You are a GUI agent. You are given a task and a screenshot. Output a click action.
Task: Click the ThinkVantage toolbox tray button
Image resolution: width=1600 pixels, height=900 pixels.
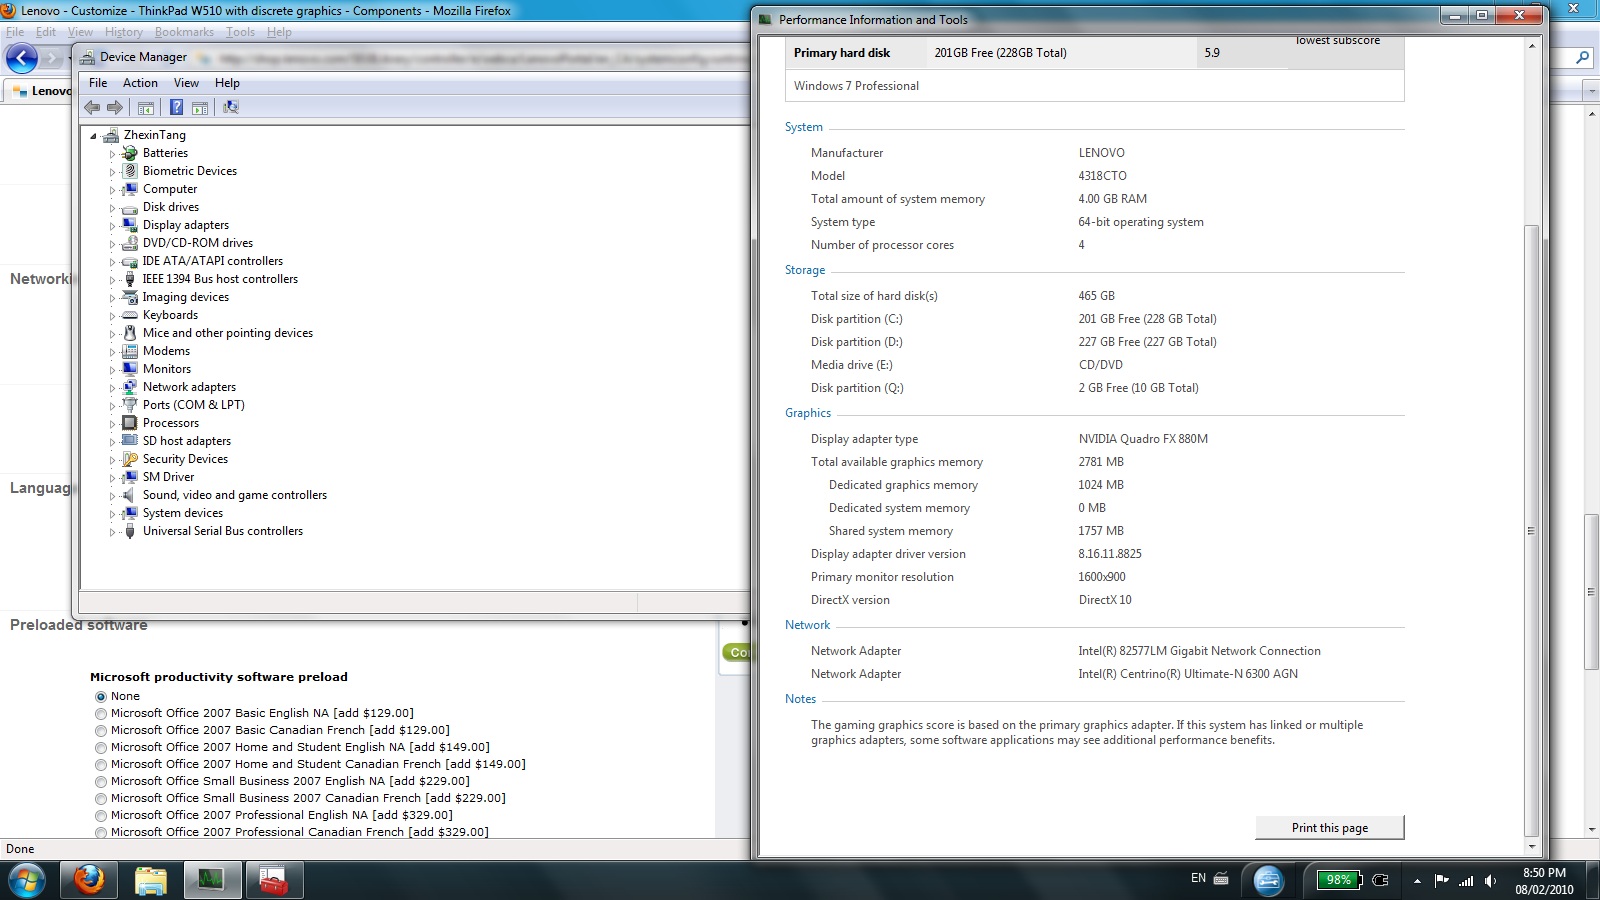click(x=1269, y=880)
